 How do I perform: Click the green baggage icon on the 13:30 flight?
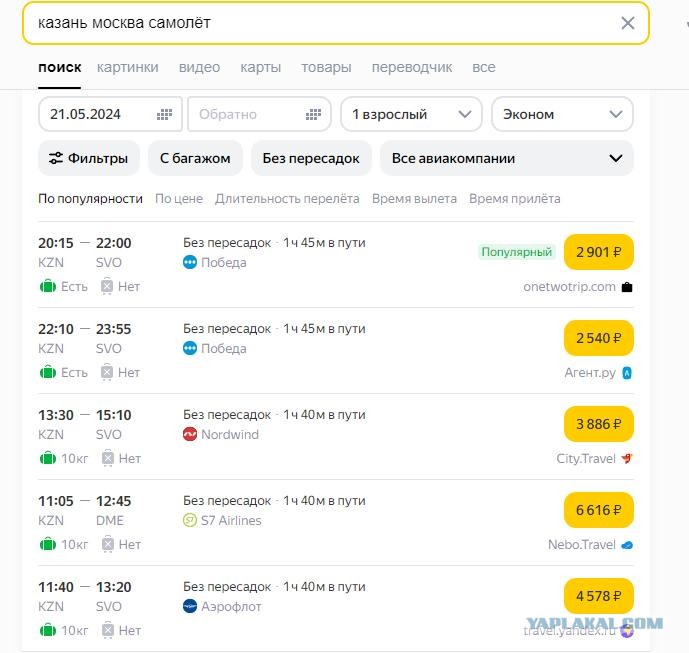47,458
